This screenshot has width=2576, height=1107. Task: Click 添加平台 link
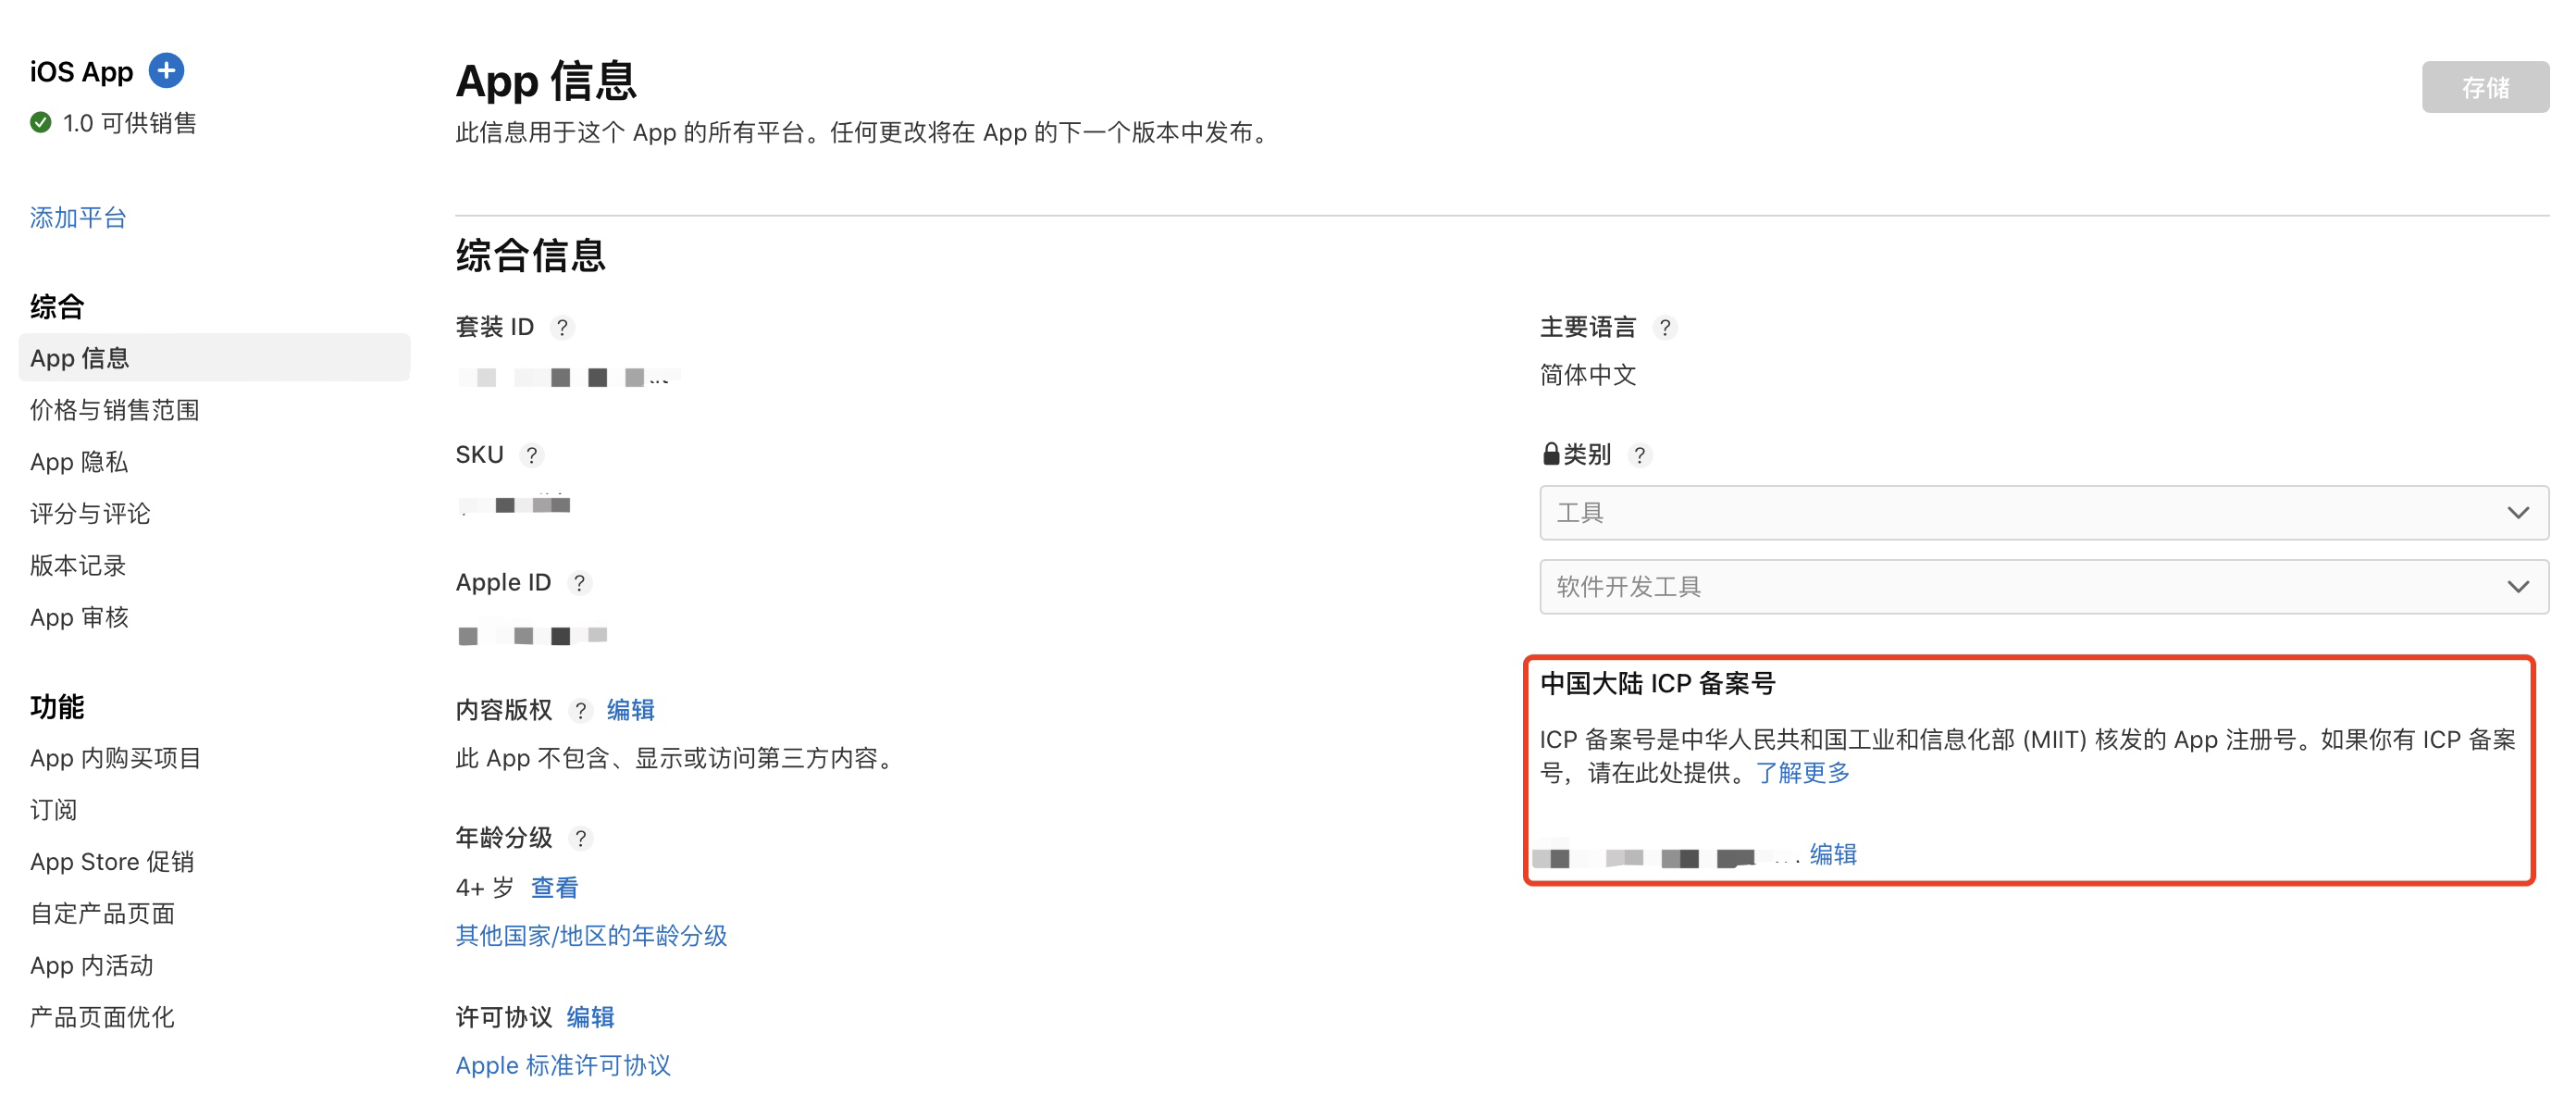click(78, 218)
